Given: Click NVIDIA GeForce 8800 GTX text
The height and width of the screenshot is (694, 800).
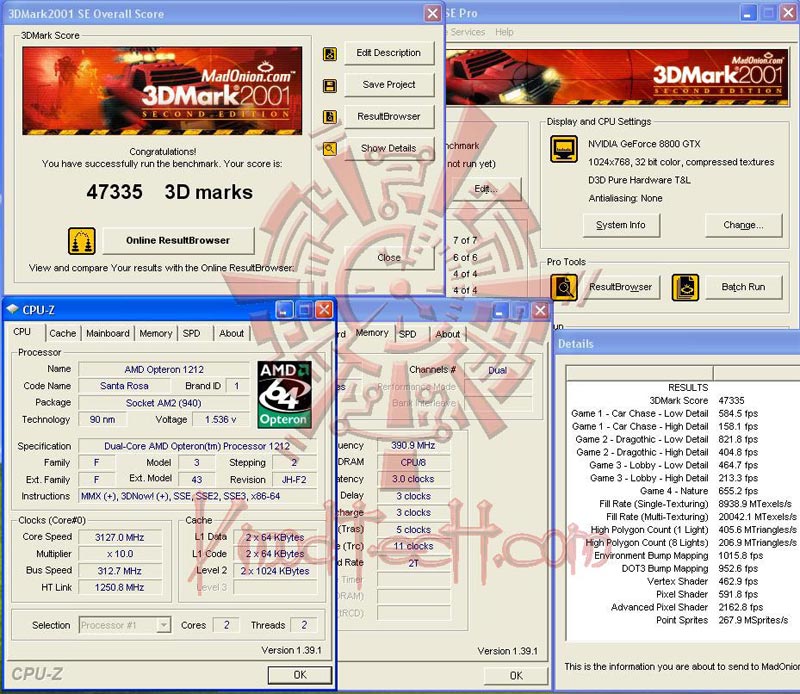Looking at the screenshot, I should (644, 144).
